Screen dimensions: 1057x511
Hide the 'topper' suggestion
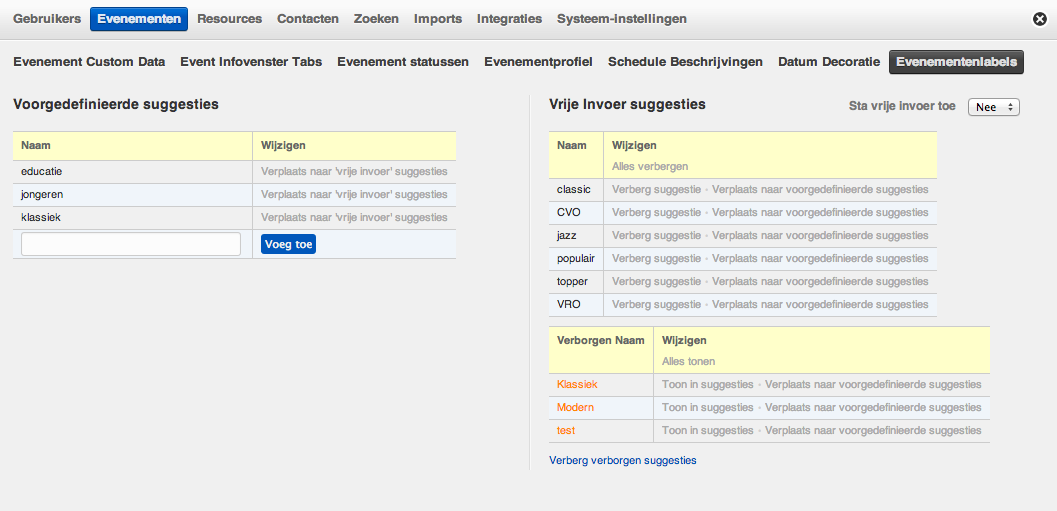click(656, 281)
